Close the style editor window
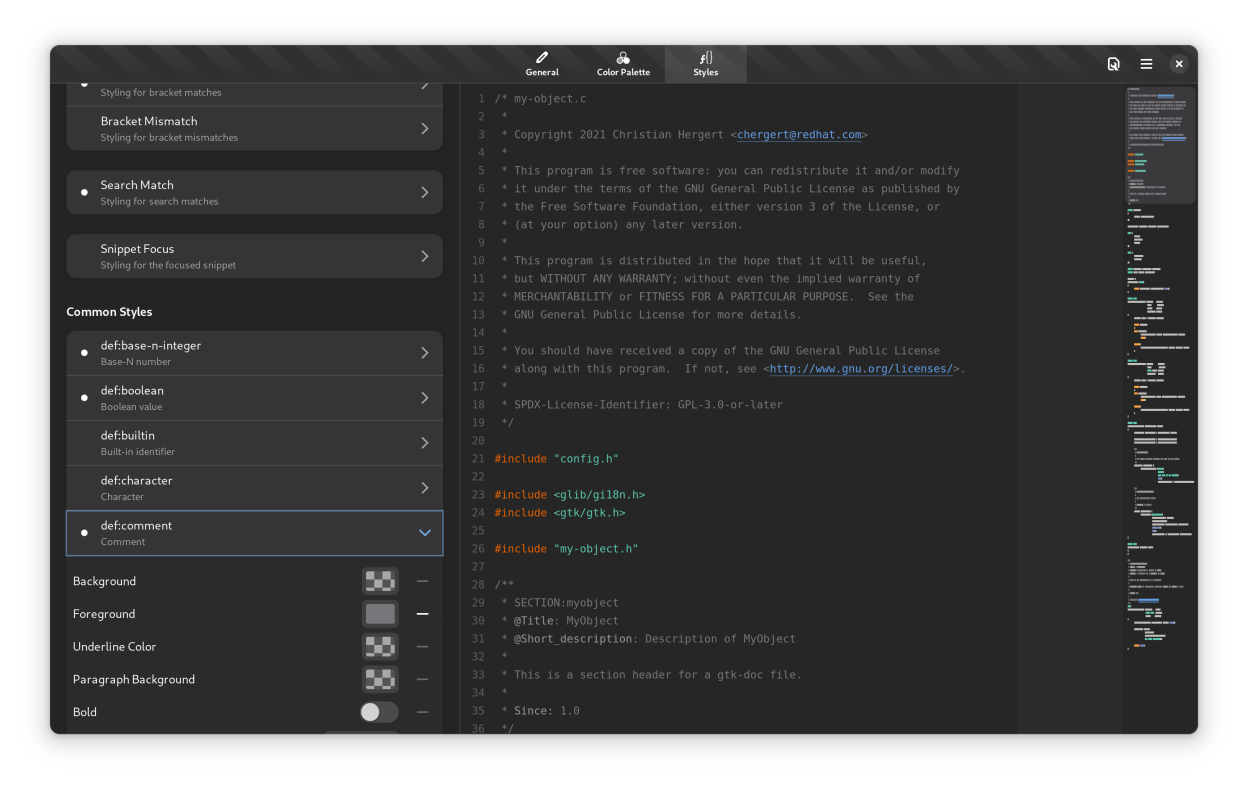 (x=1179, y=64)
